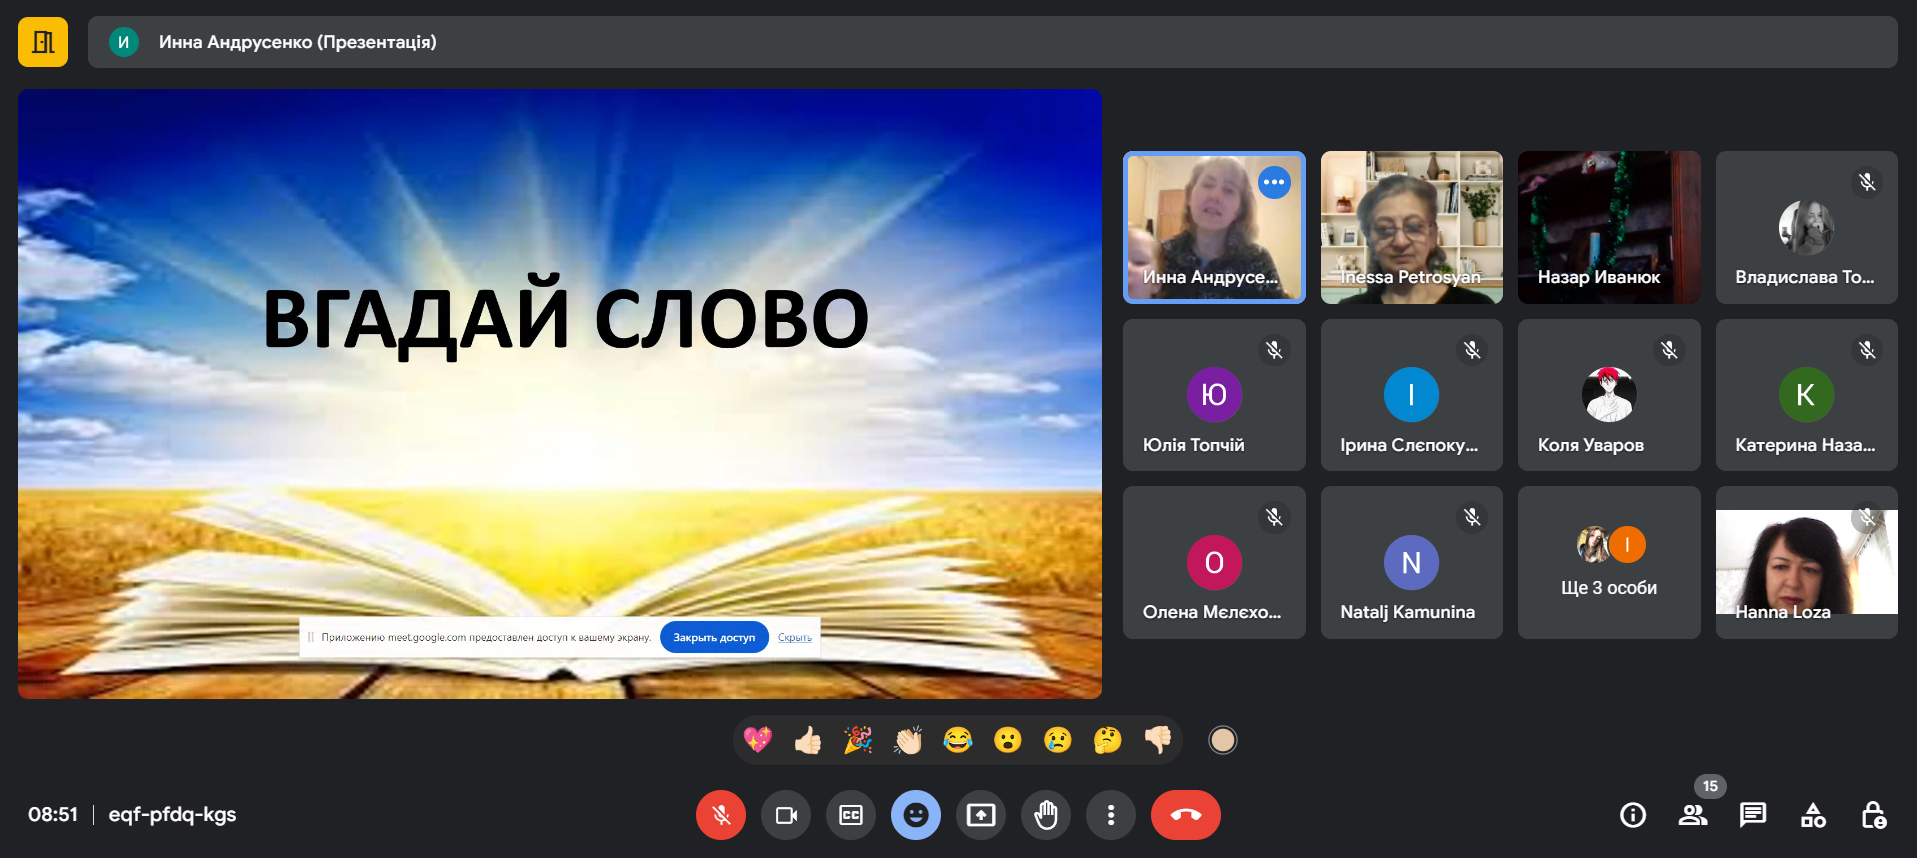Open the chat panel
1917x858 pixels.
point(1752,815)
